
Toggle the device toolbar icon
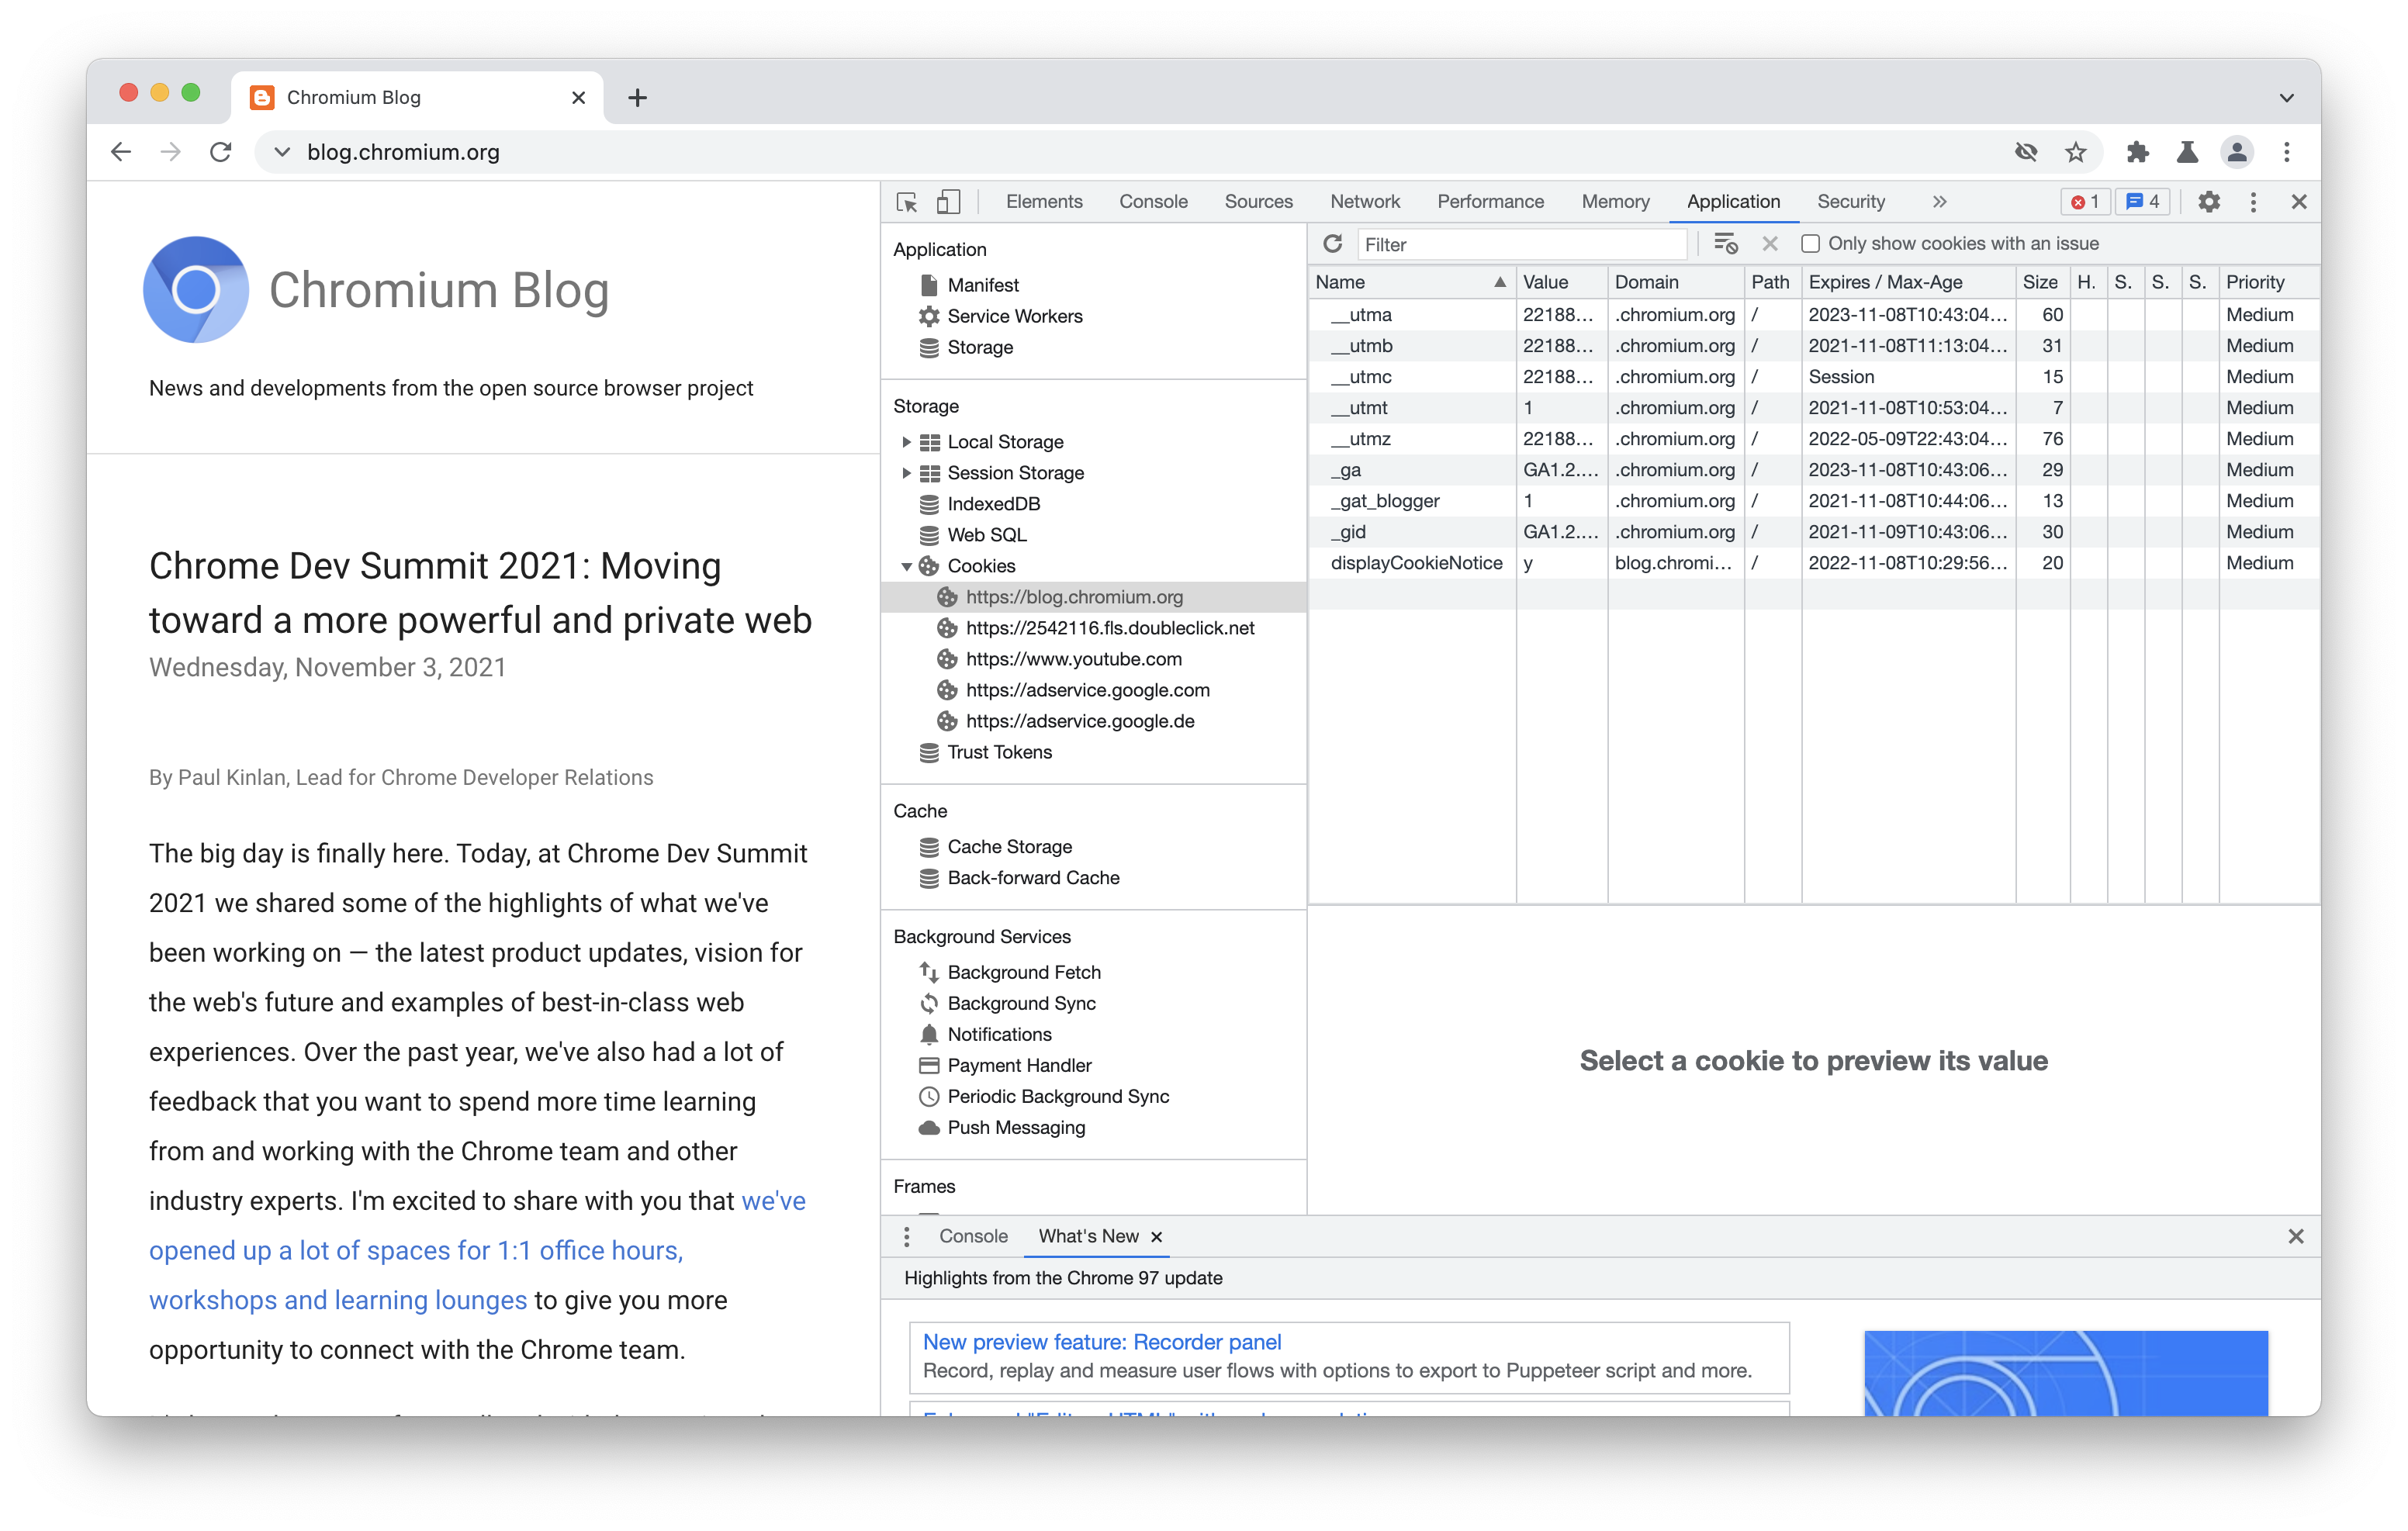(x=948, y=202)
